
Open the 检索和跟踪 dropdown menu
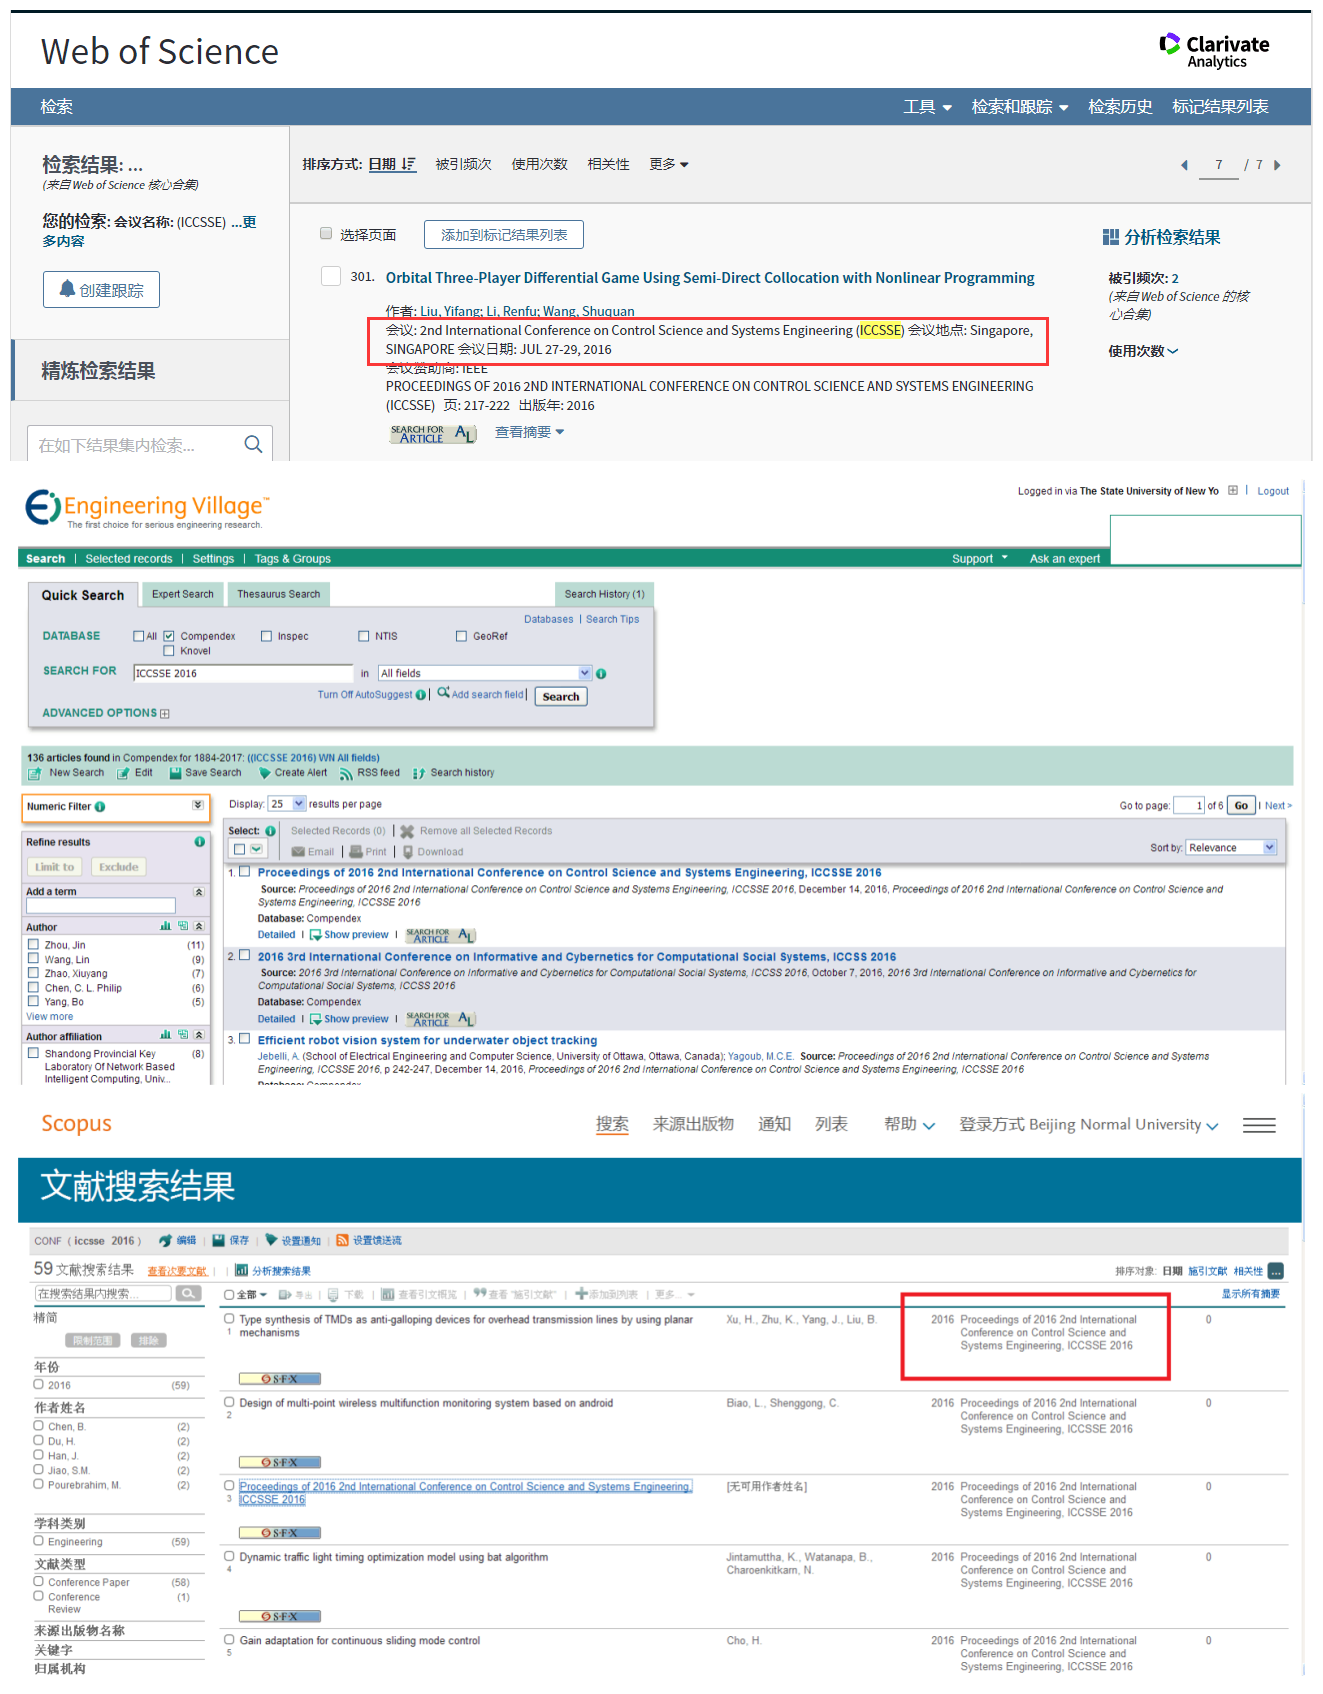coord(1020,107)
